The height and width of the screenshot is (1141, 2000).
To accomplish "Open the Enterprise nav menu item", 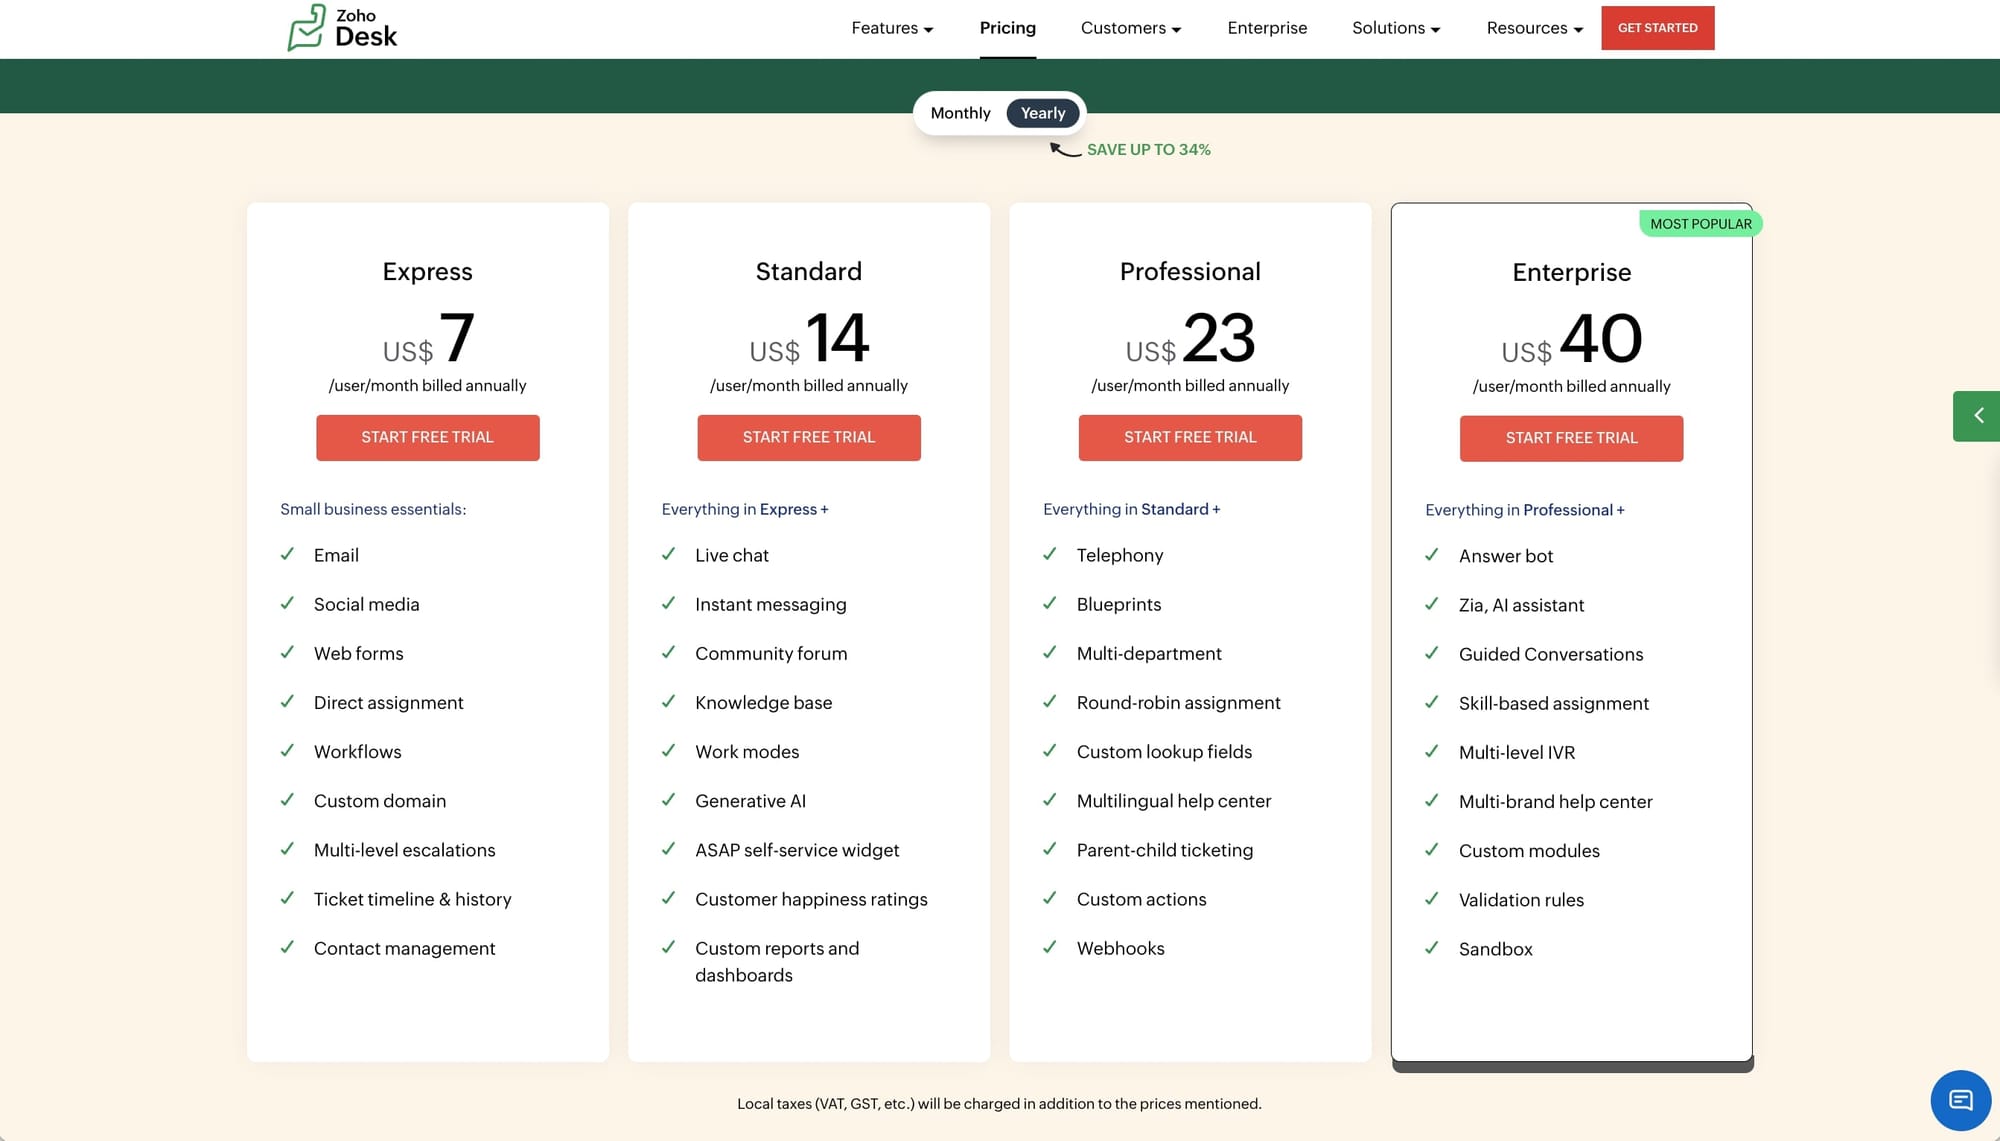I will [x=1267, y=28].
